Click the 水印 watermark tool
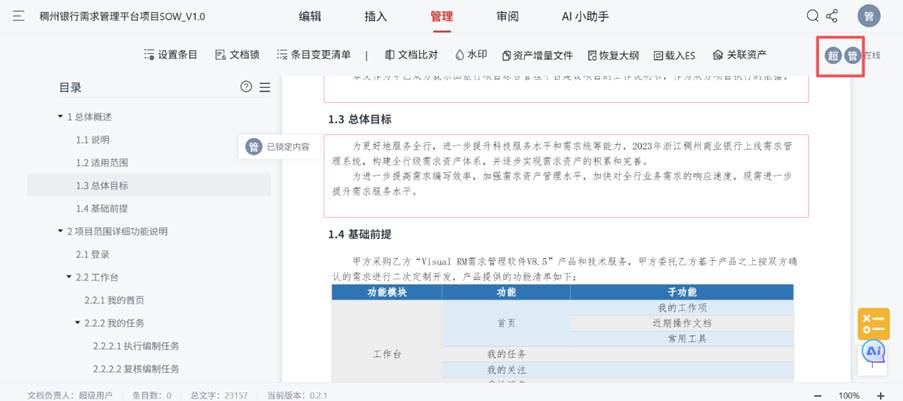This screenshot has height=401, width=903. tap(471, 55)
